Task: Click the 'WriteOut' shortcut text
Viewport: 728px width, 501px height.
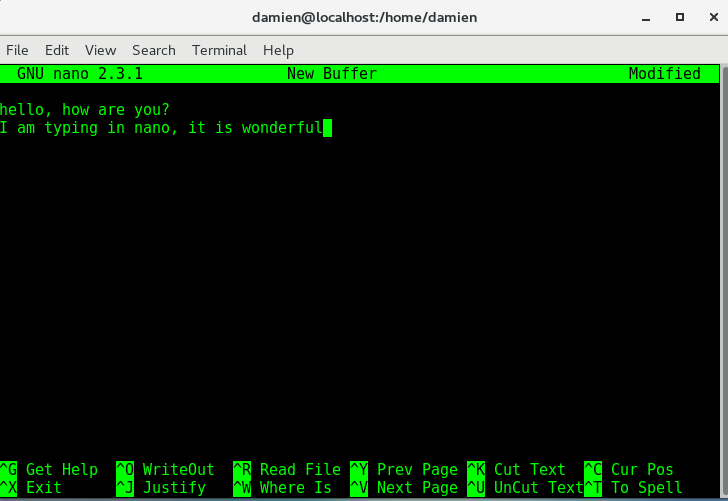Action: coord(179,469)
